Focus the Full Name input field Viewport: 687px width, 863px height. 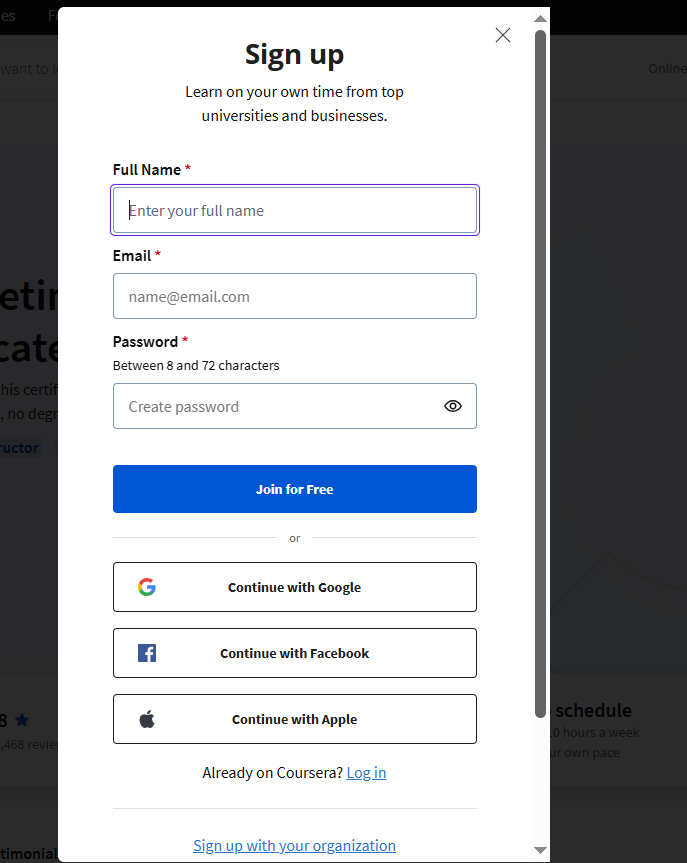[x=295, y=211]
